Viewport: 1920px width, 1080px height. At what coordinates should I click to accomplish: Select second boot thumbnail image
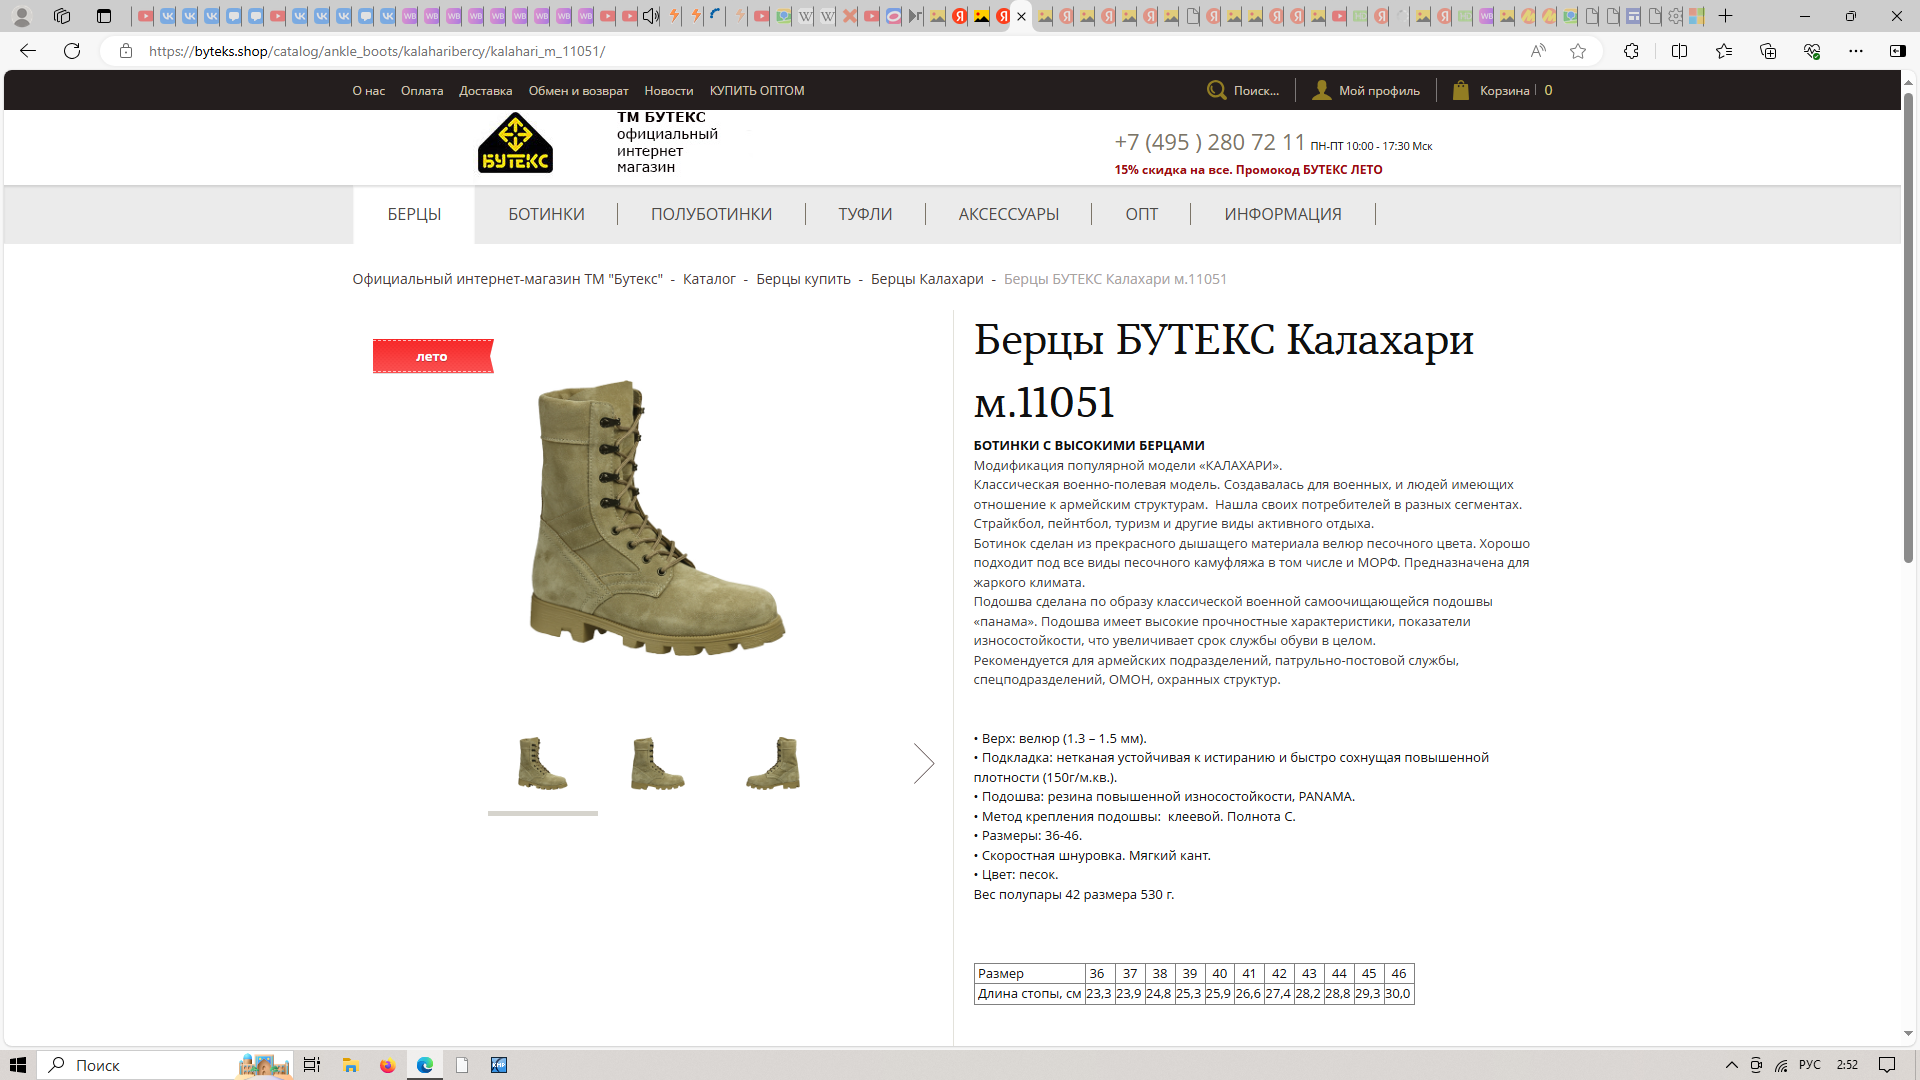point(657,764)
